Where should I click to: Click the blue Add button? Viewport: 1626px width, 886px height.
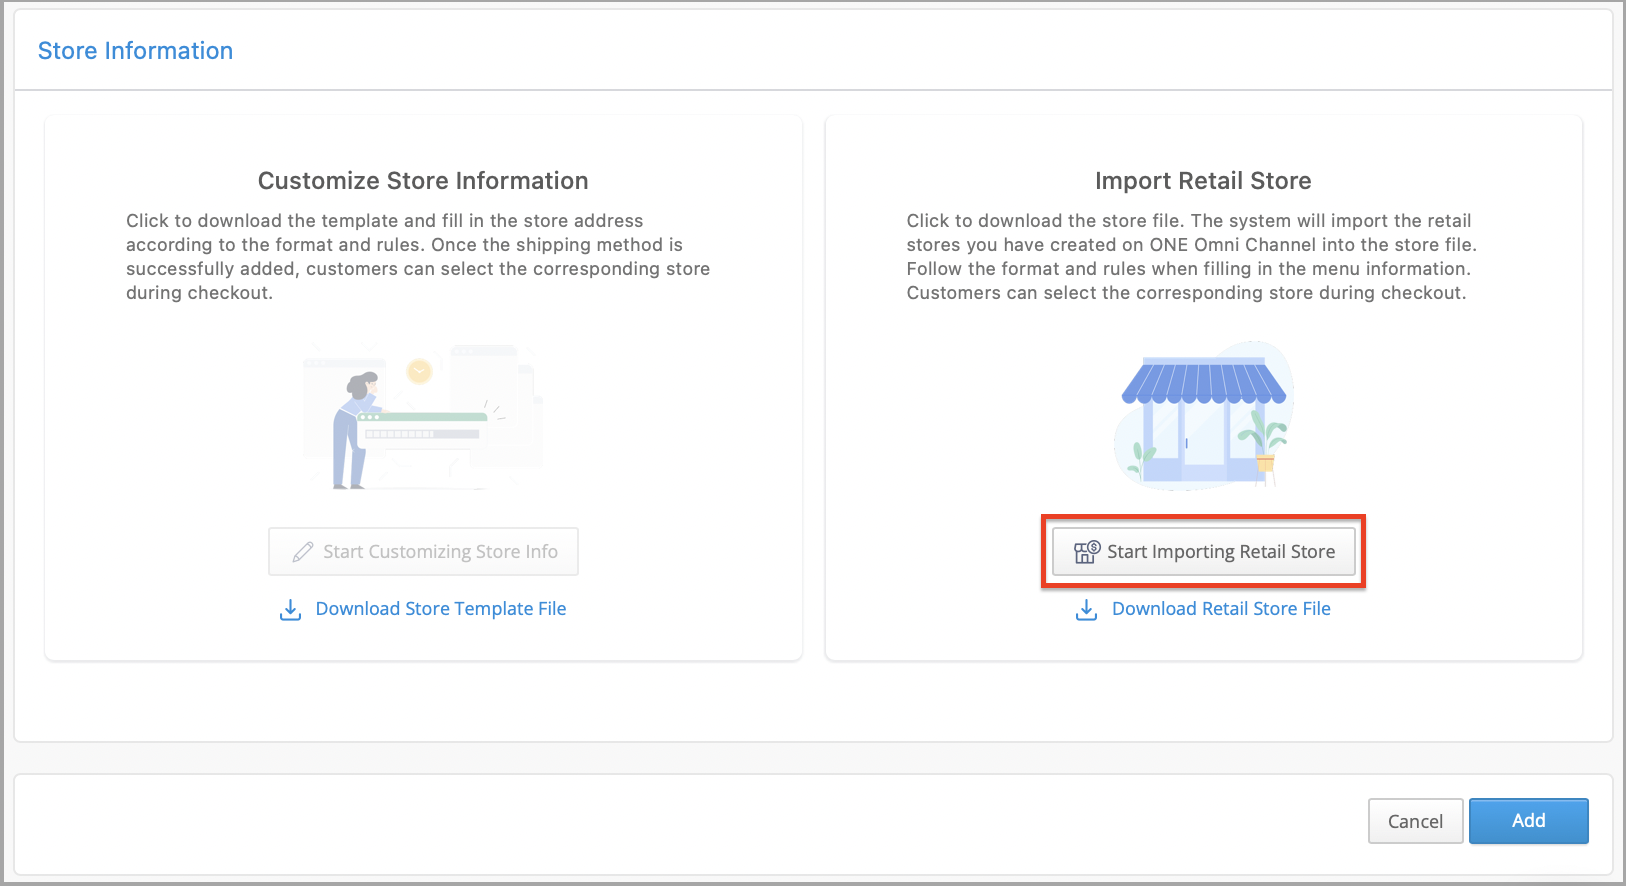coord(1528,821)
